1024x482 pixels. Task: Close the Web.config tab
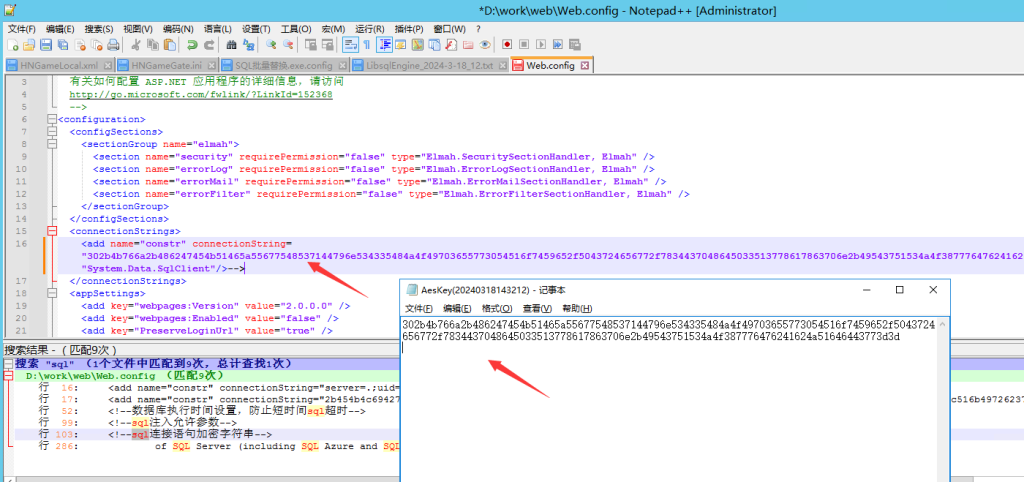[584, 65]
